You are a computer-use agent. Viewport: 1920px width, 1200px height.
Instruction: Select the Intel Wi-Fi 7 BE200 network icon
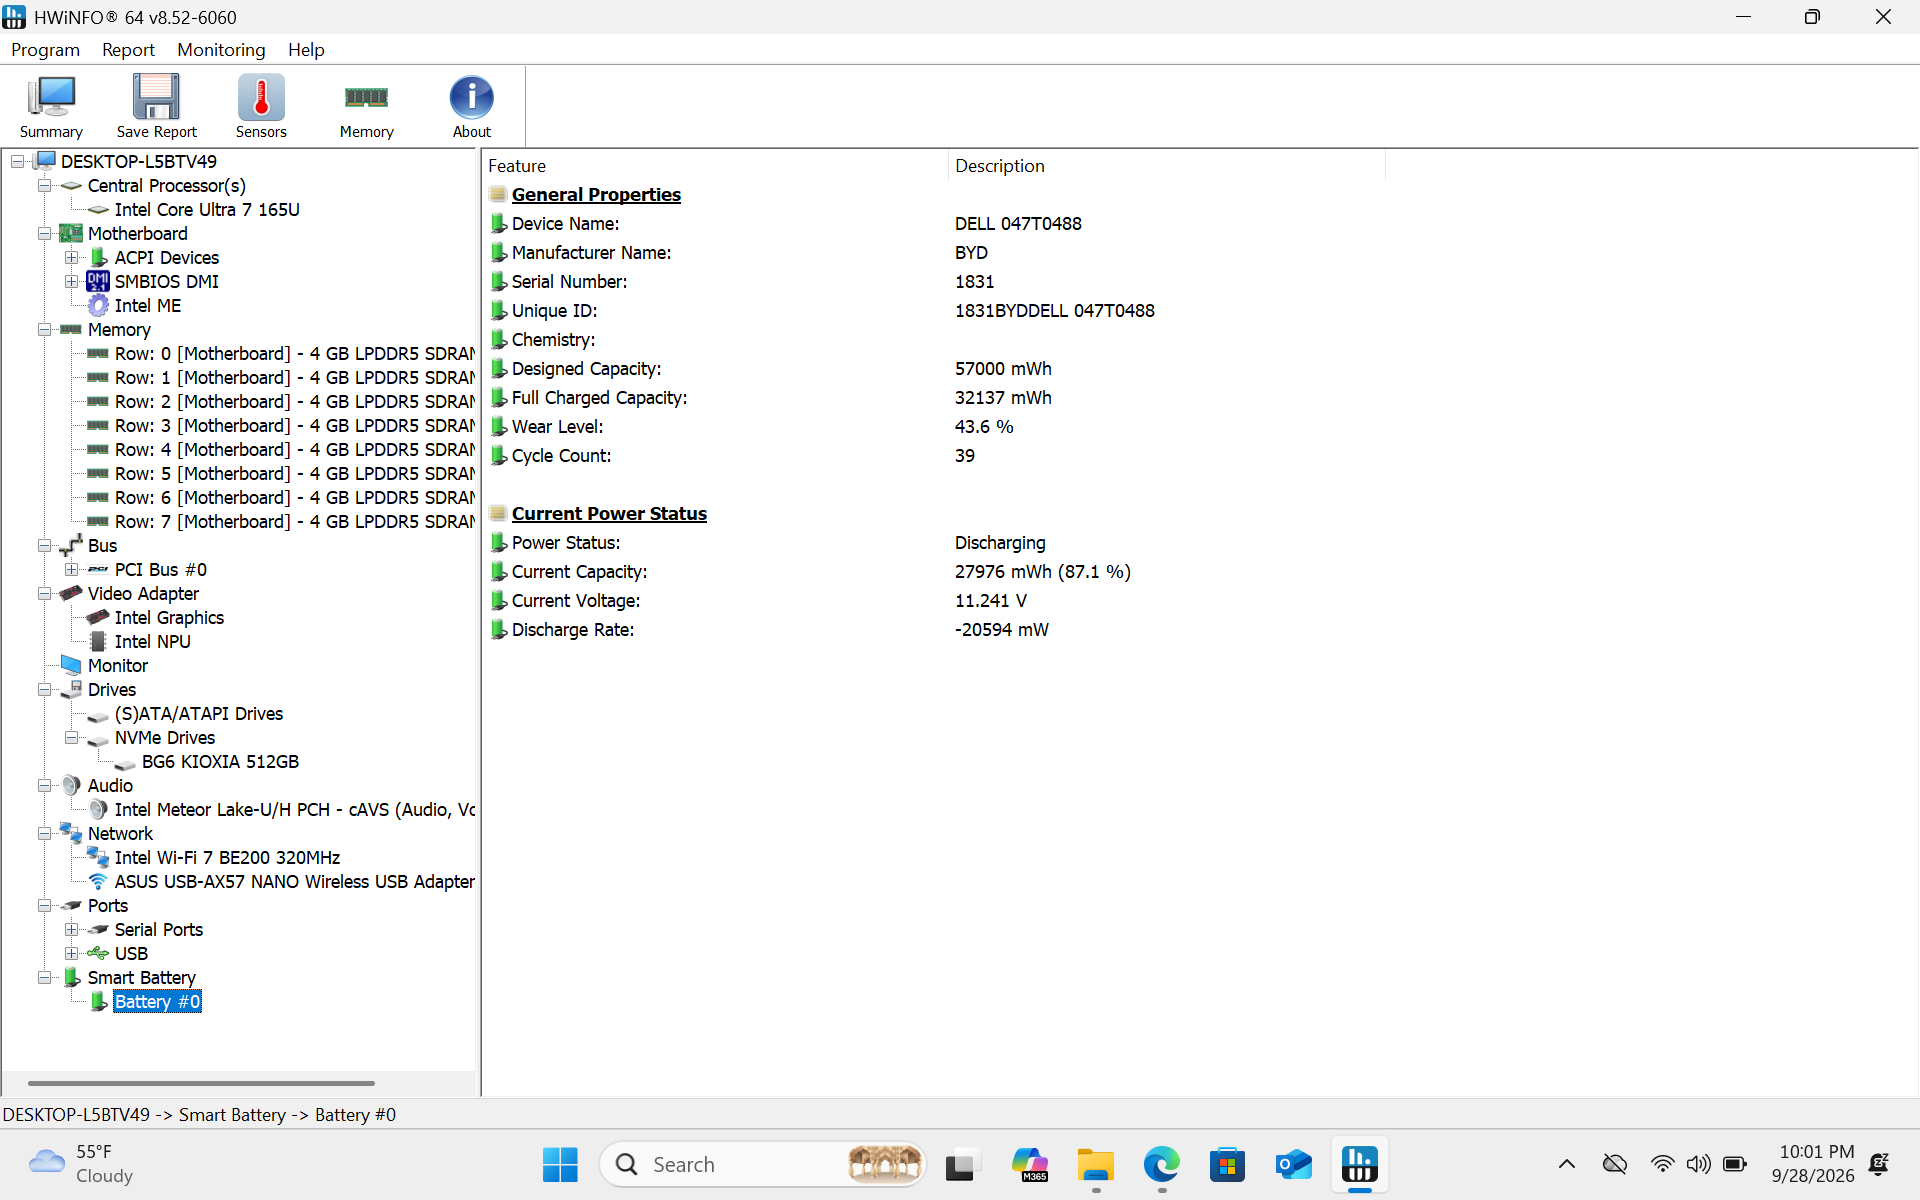pyautogui.click(x=98, y=858)
